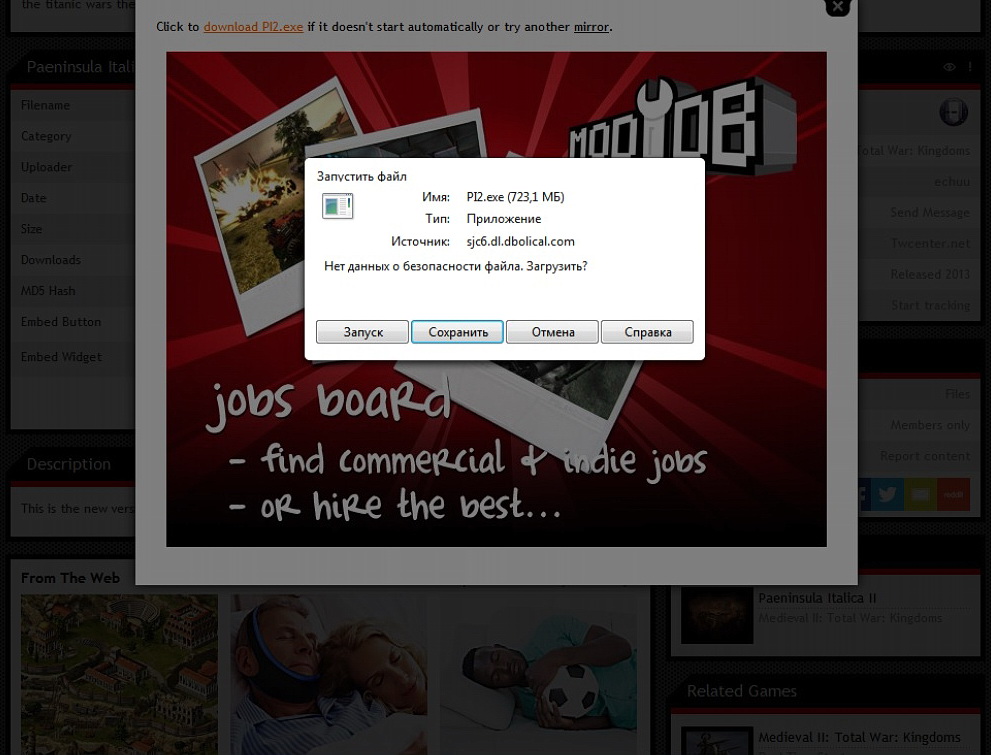
Task: Click the yellow email share icon
Action: pos(921,494)
